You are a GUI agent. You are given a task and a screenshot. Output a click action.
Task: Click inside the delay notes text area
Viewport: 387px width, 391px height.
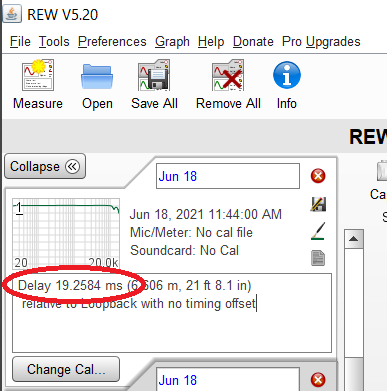tap(172, 313)
